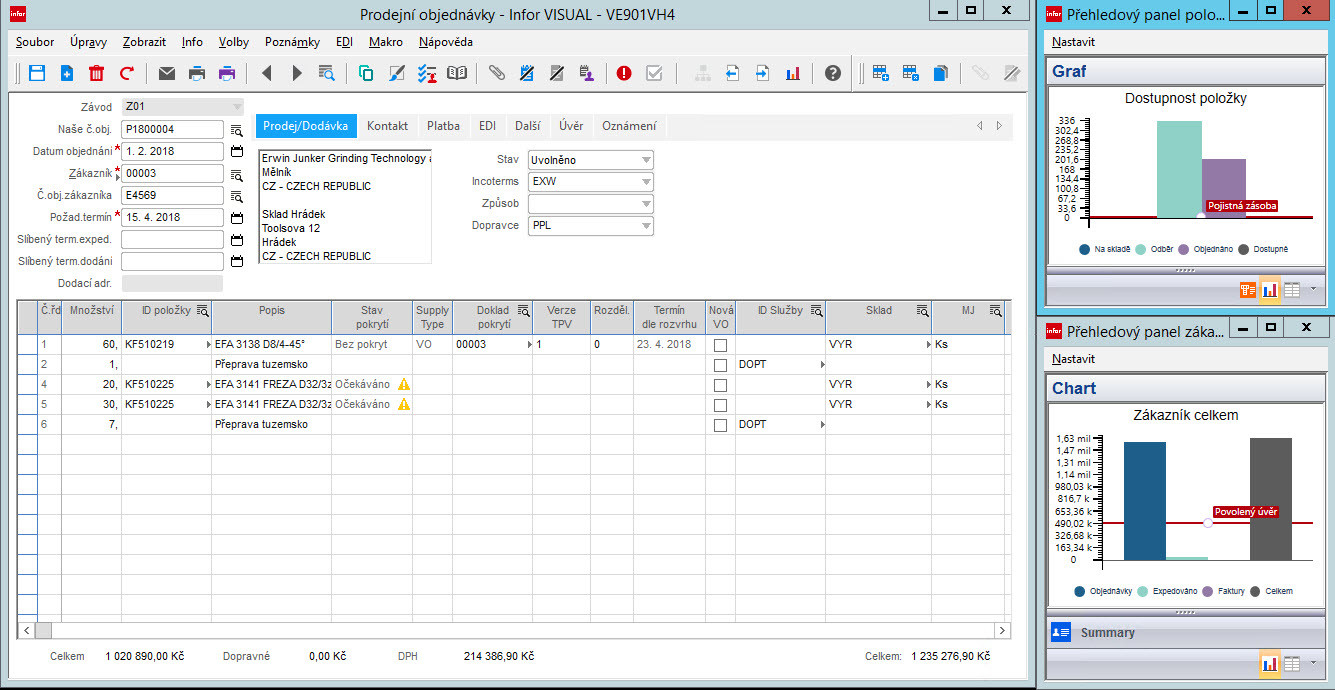Open calendar for Požad.termín

tap(237, 217)
